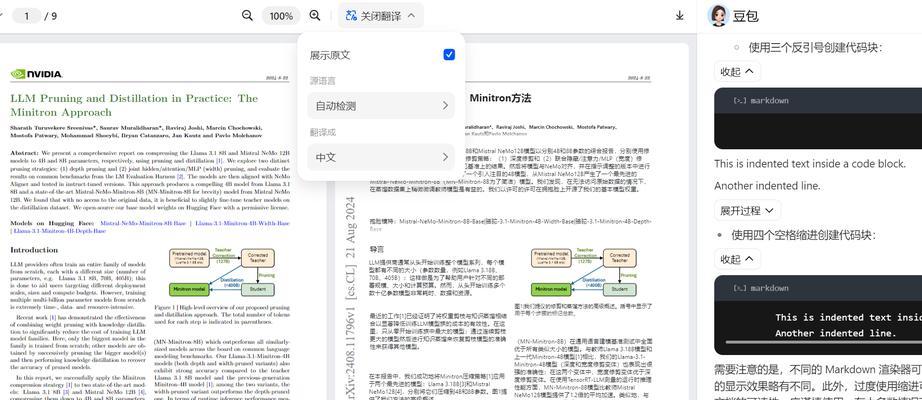Click the terminal icon in the first markdown block
The height and width of the screenshot is (400, 922).
click(x=739, y=101)
